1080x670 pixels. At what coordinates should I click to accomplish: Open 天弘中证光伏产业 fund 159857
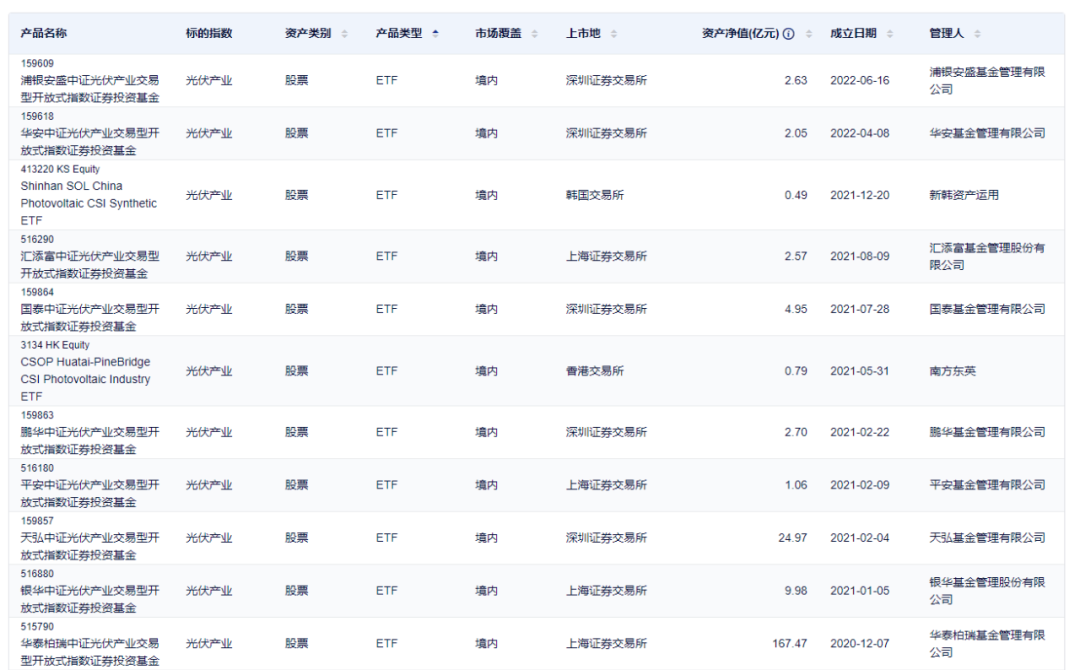[90, 547]
